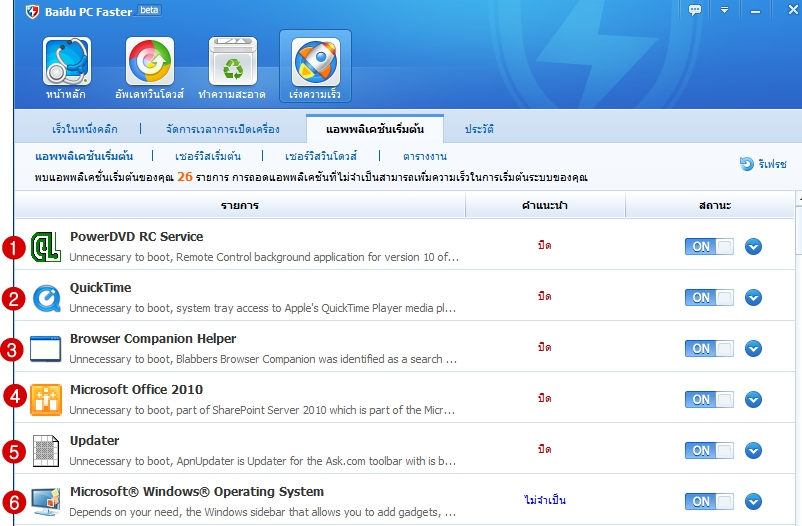Click the QuickTime app icon
The height and width of the screenshot is (526, 802).
pyautogui.click(x=46, y=298)
